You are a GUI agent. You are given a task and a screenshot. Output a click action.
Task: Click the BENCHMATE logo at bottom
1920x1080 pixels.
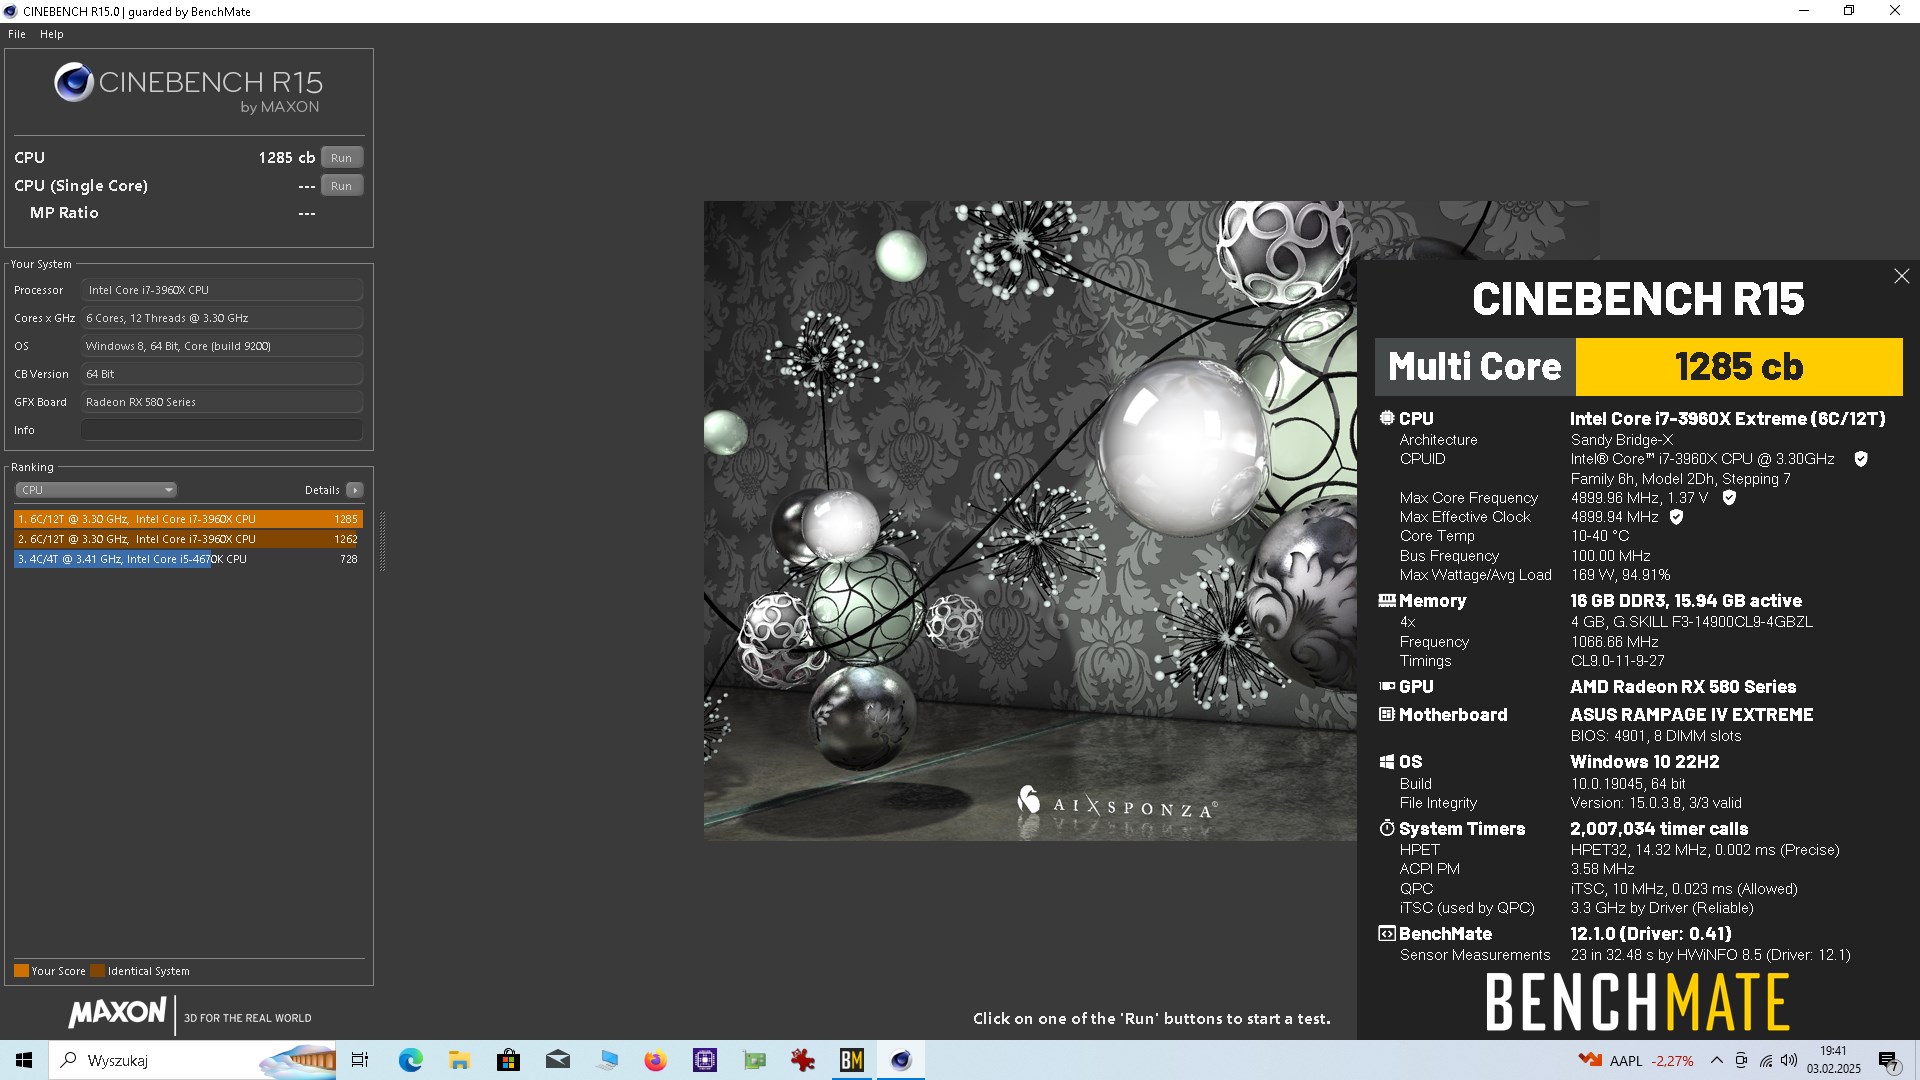[x=1637, y=1003]
